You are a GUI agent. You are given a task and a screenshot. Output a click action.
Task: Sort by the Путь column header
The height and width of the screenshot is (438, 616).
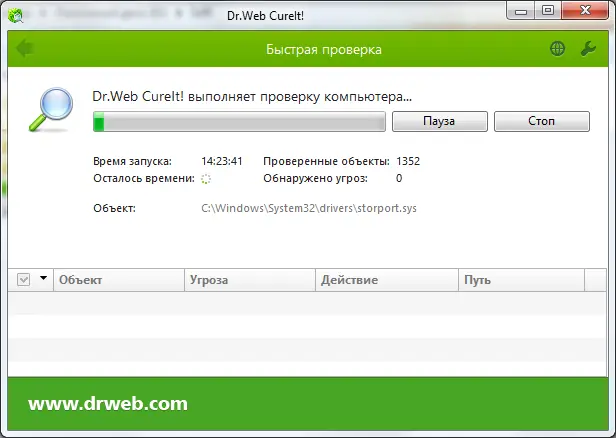pos(521,280)
